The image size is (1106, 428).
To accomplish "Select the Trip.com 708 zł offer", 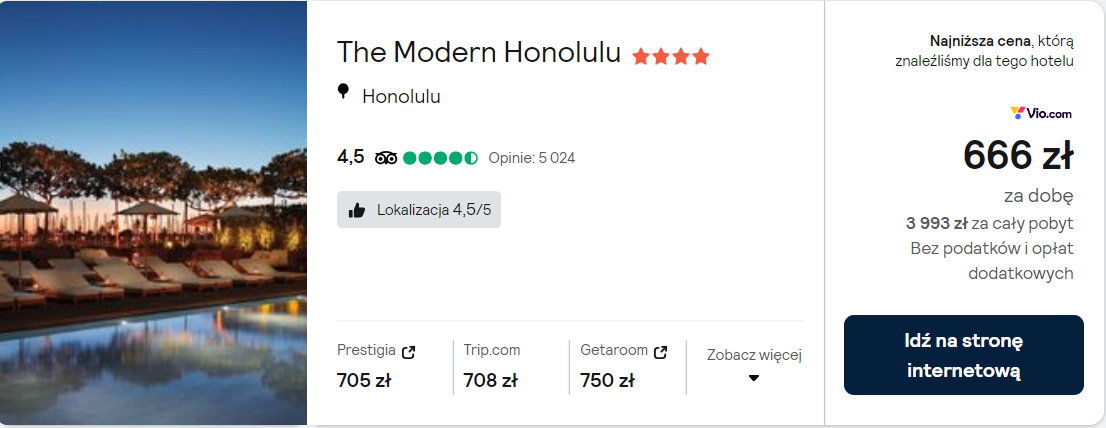I will pos(492,366).
